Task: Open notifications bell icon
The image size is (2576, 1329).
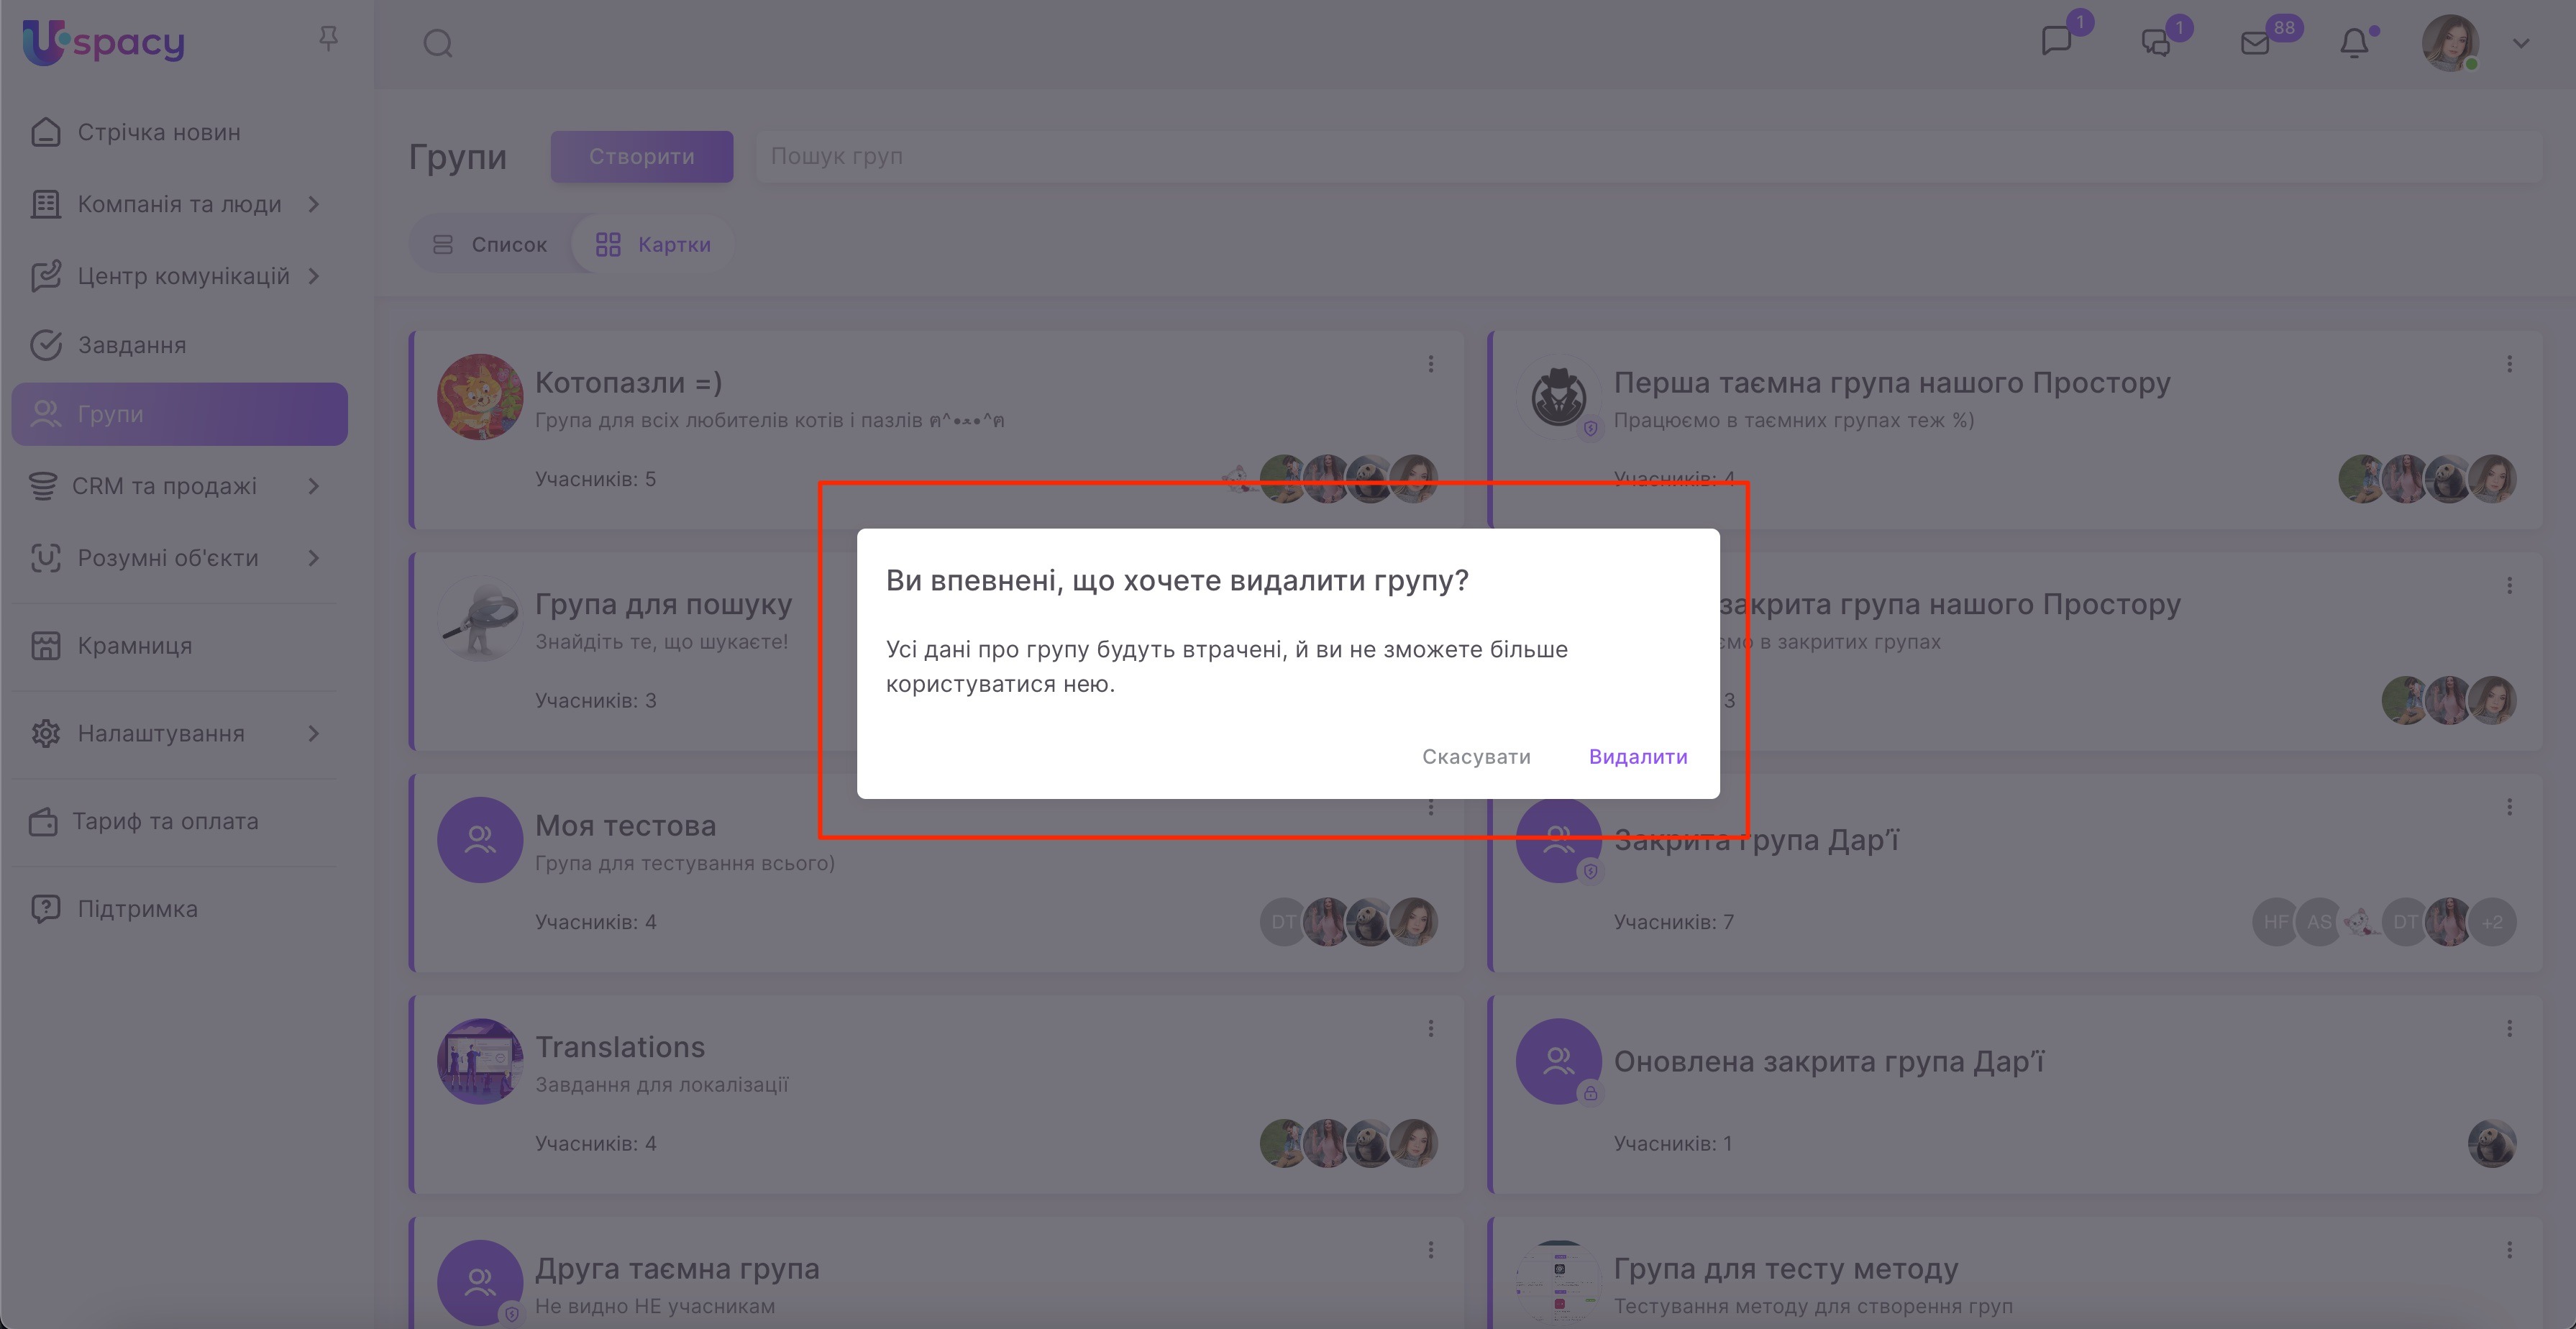Action: tap(2354, 43)
